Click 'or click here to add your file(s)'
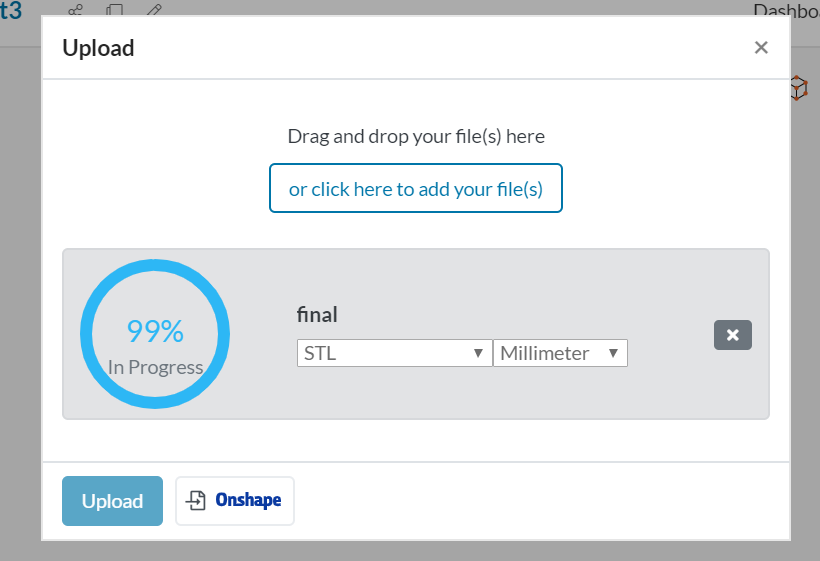 point(416,189)
